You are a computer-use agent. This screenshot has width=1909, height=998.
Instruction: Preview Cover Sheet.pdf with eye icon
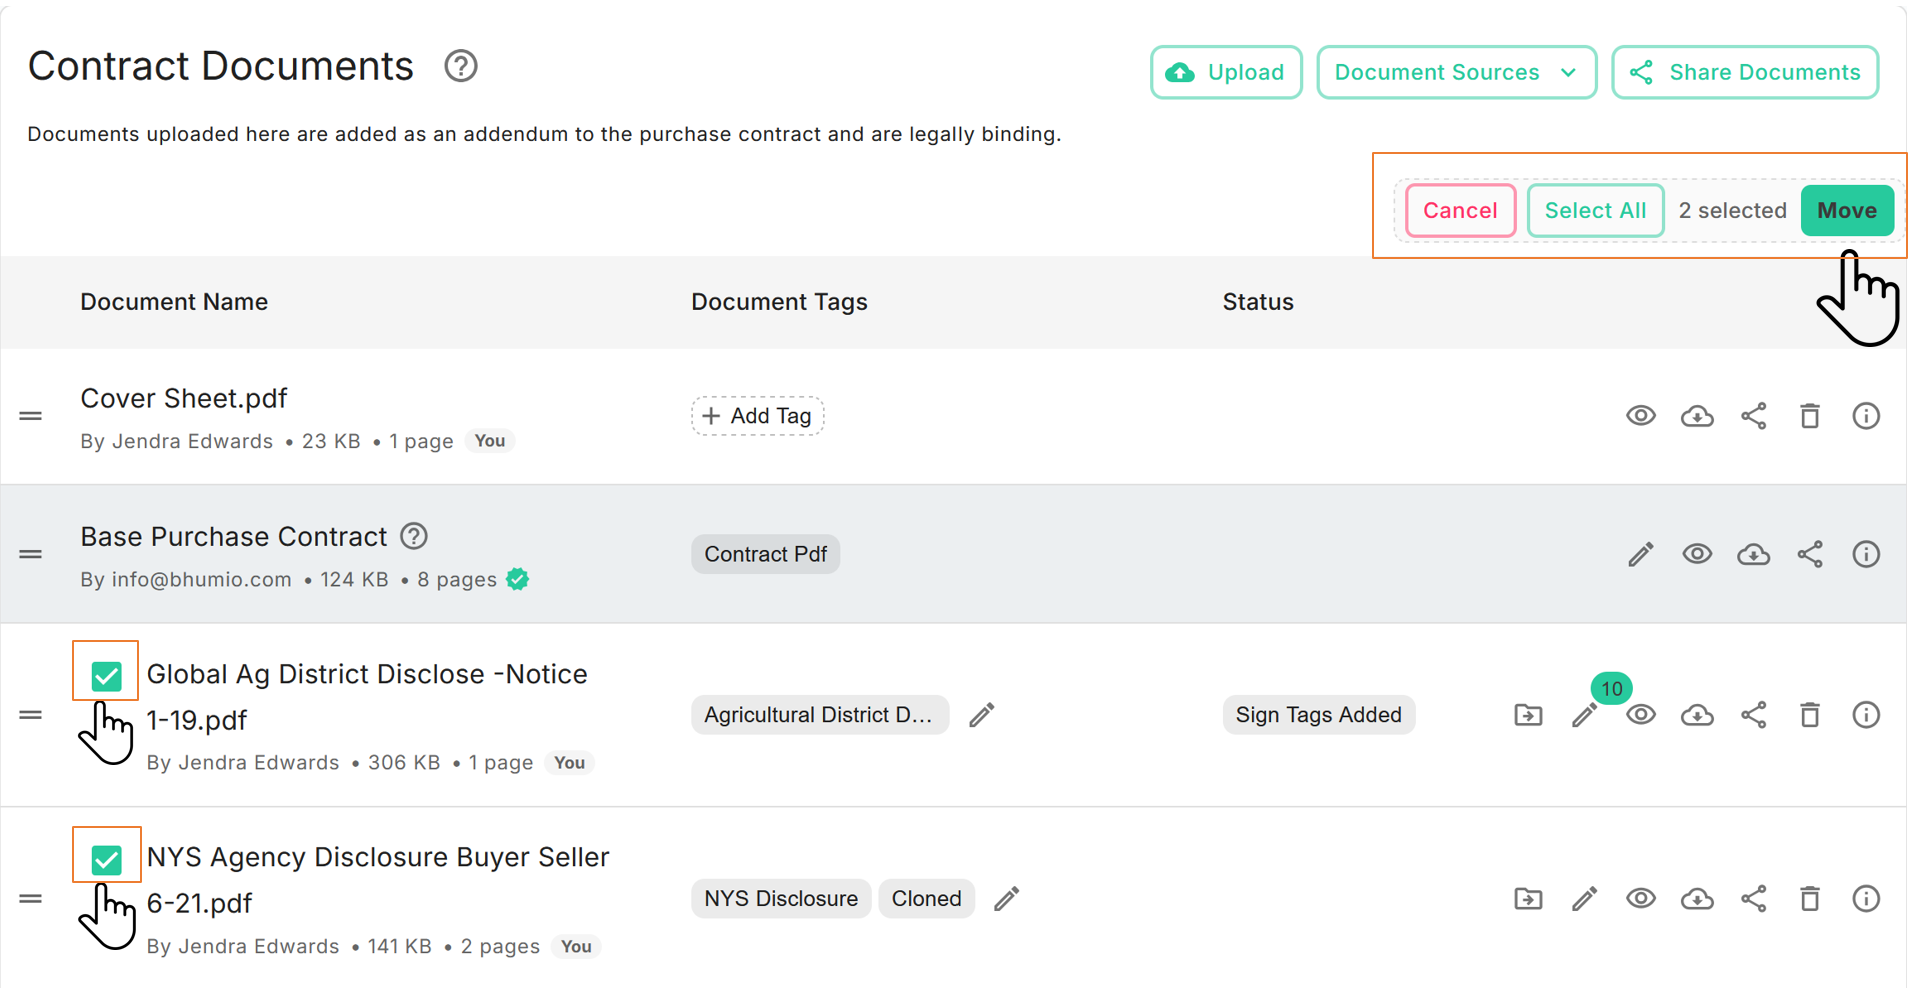1640,416
